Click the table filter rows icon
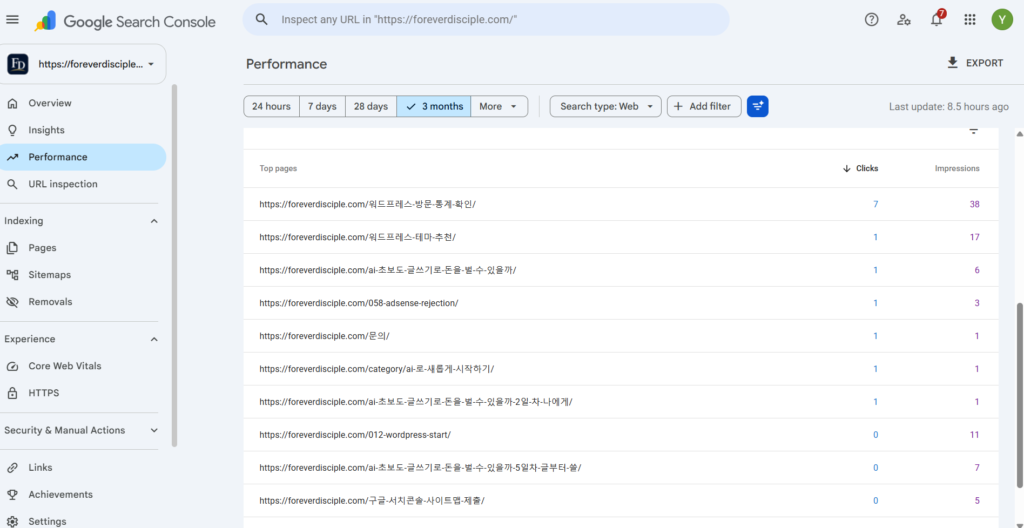 pyautogui.click(x=973, y=131)
